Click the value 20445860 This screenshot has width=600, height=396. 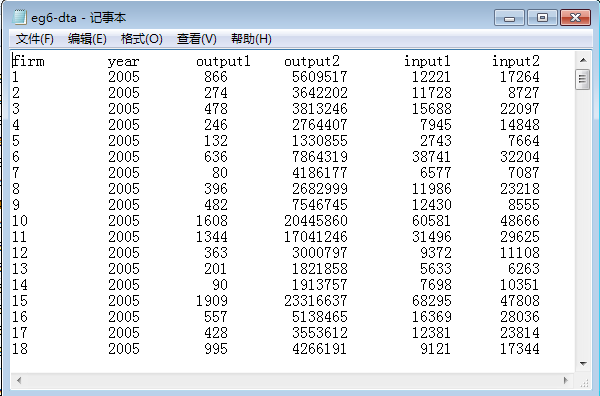tap(316, 221)
